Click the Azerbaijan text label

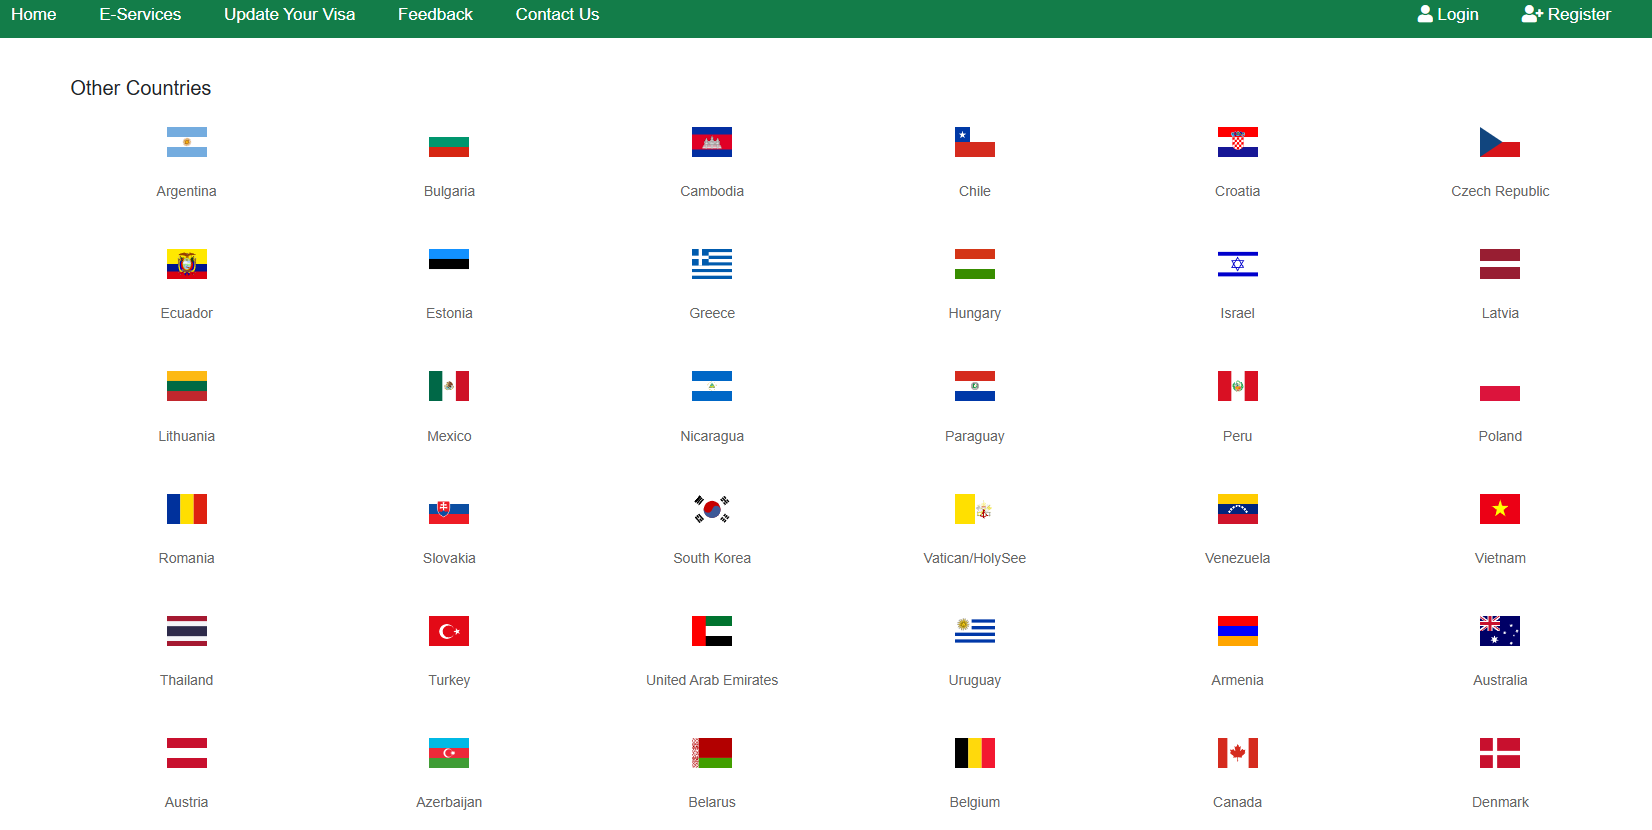(x=449, y=802)
